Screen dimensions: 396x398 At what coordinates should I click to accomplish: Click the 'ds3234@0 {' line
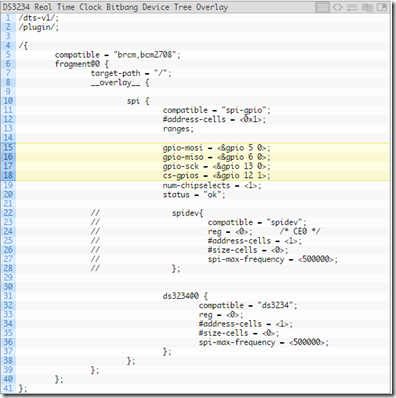(185, 296)
